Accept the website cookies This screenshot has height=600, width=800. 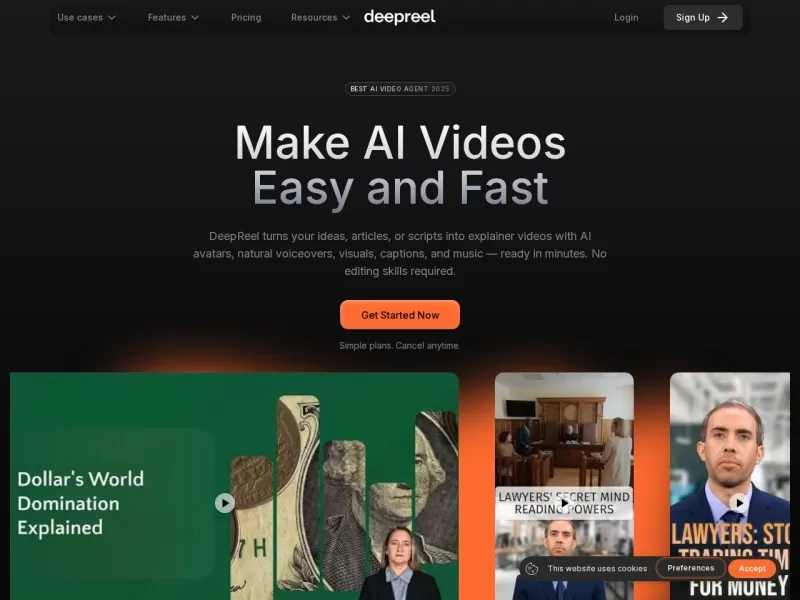coord(752,568)
